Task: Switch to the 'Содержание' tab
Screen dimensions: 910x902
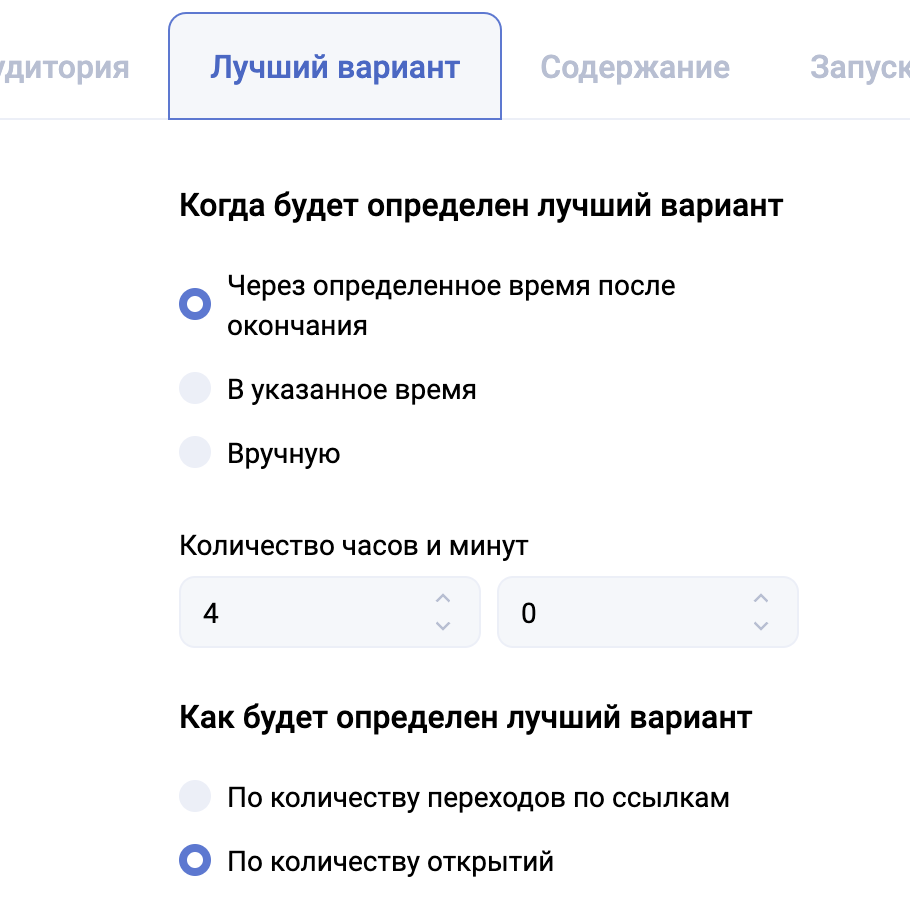Action: (x=635, y=68)
